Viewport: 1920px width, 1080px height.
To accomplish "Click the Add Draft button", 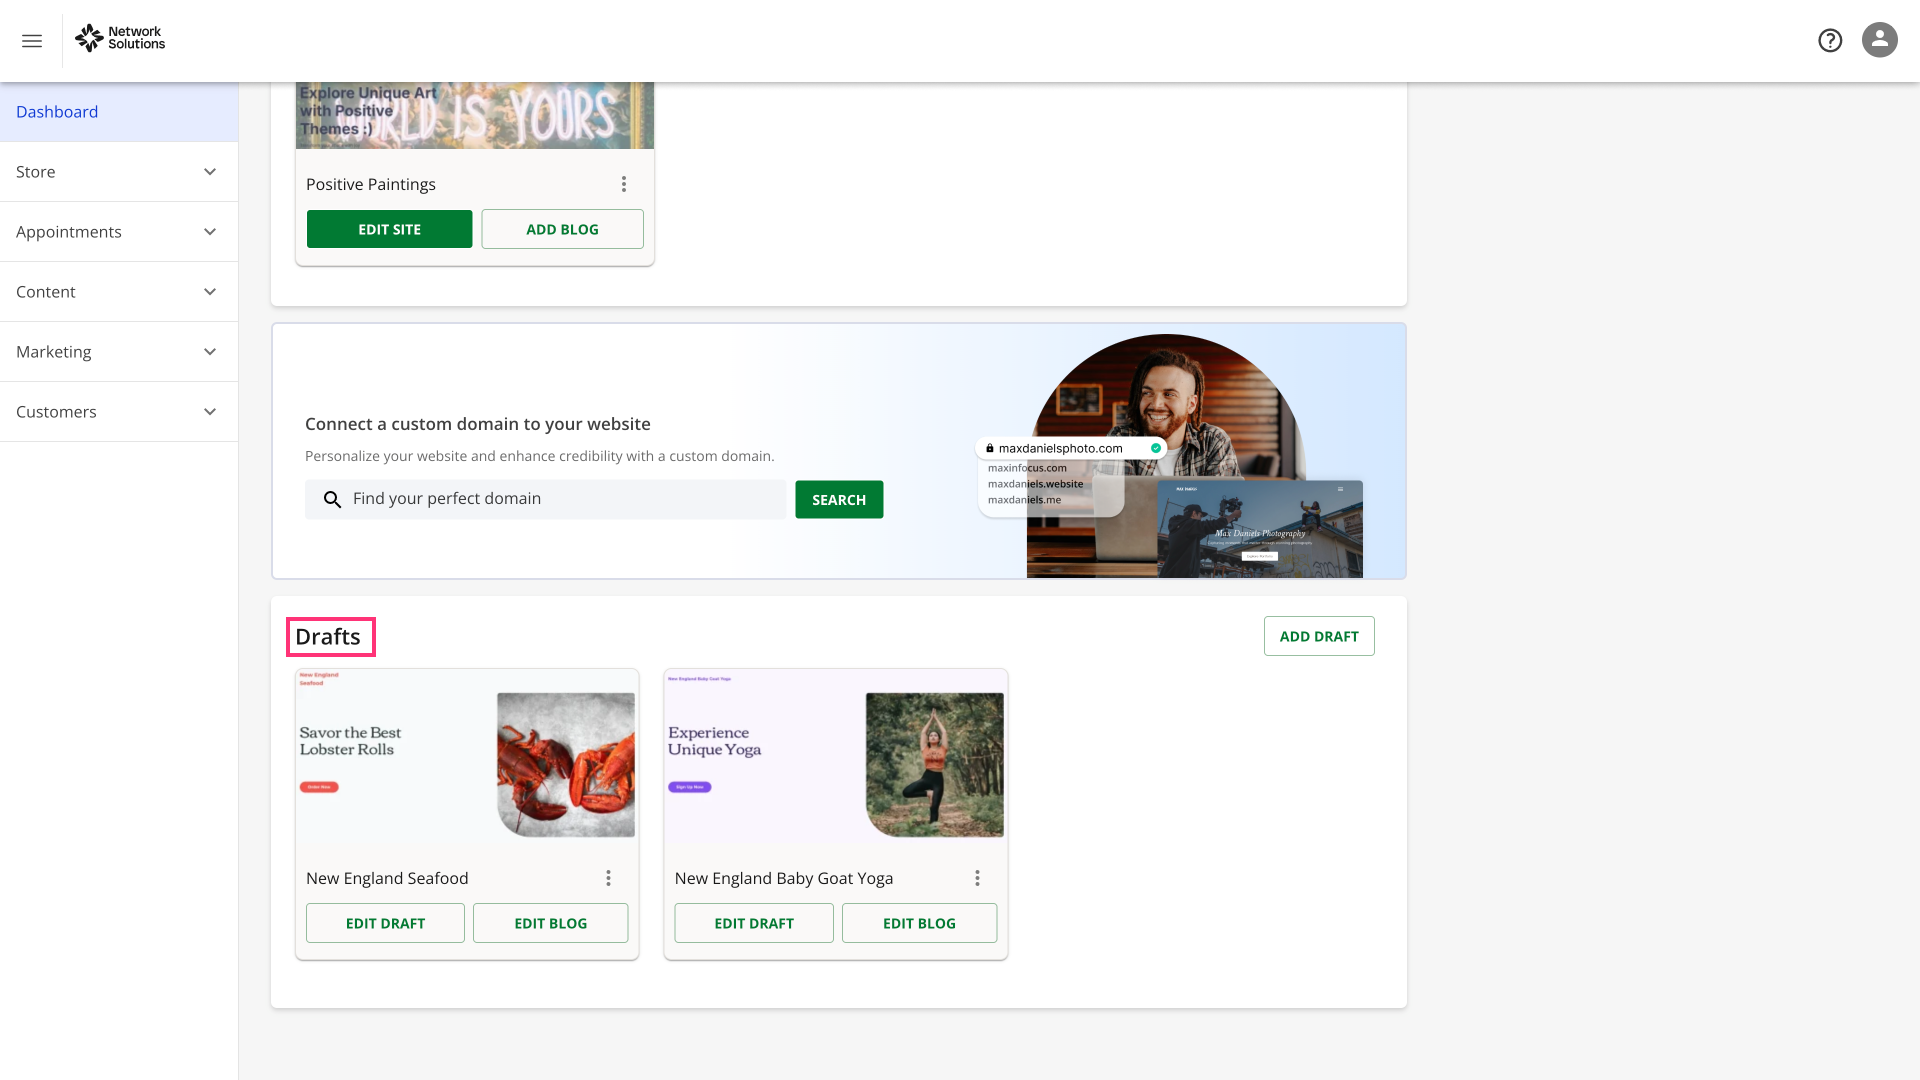I will tap(1318, 636).
